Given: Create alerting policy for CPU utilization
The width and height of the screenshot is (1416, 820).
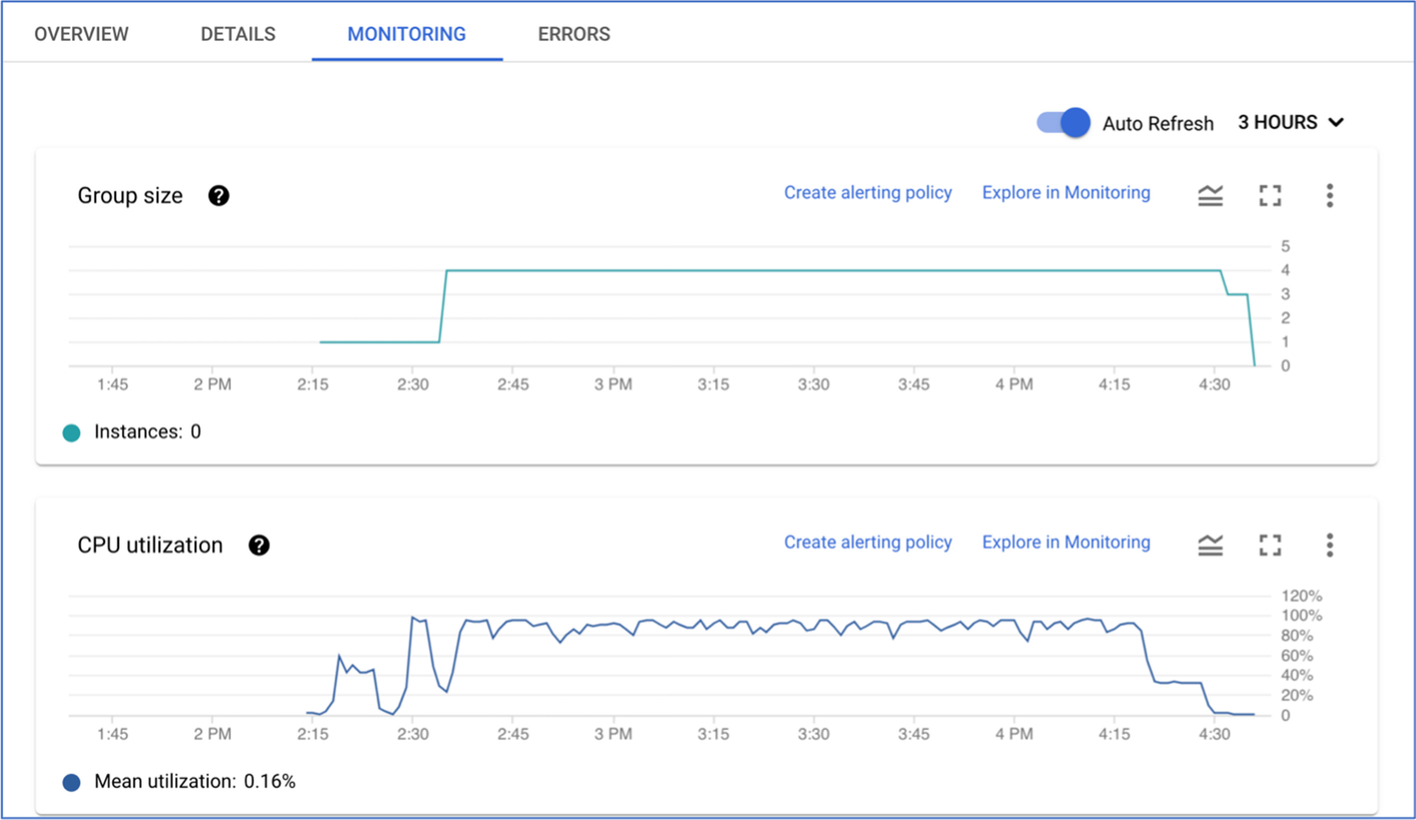Looking at the screenshot, I should pyautogui.click(x=868, y=542).
